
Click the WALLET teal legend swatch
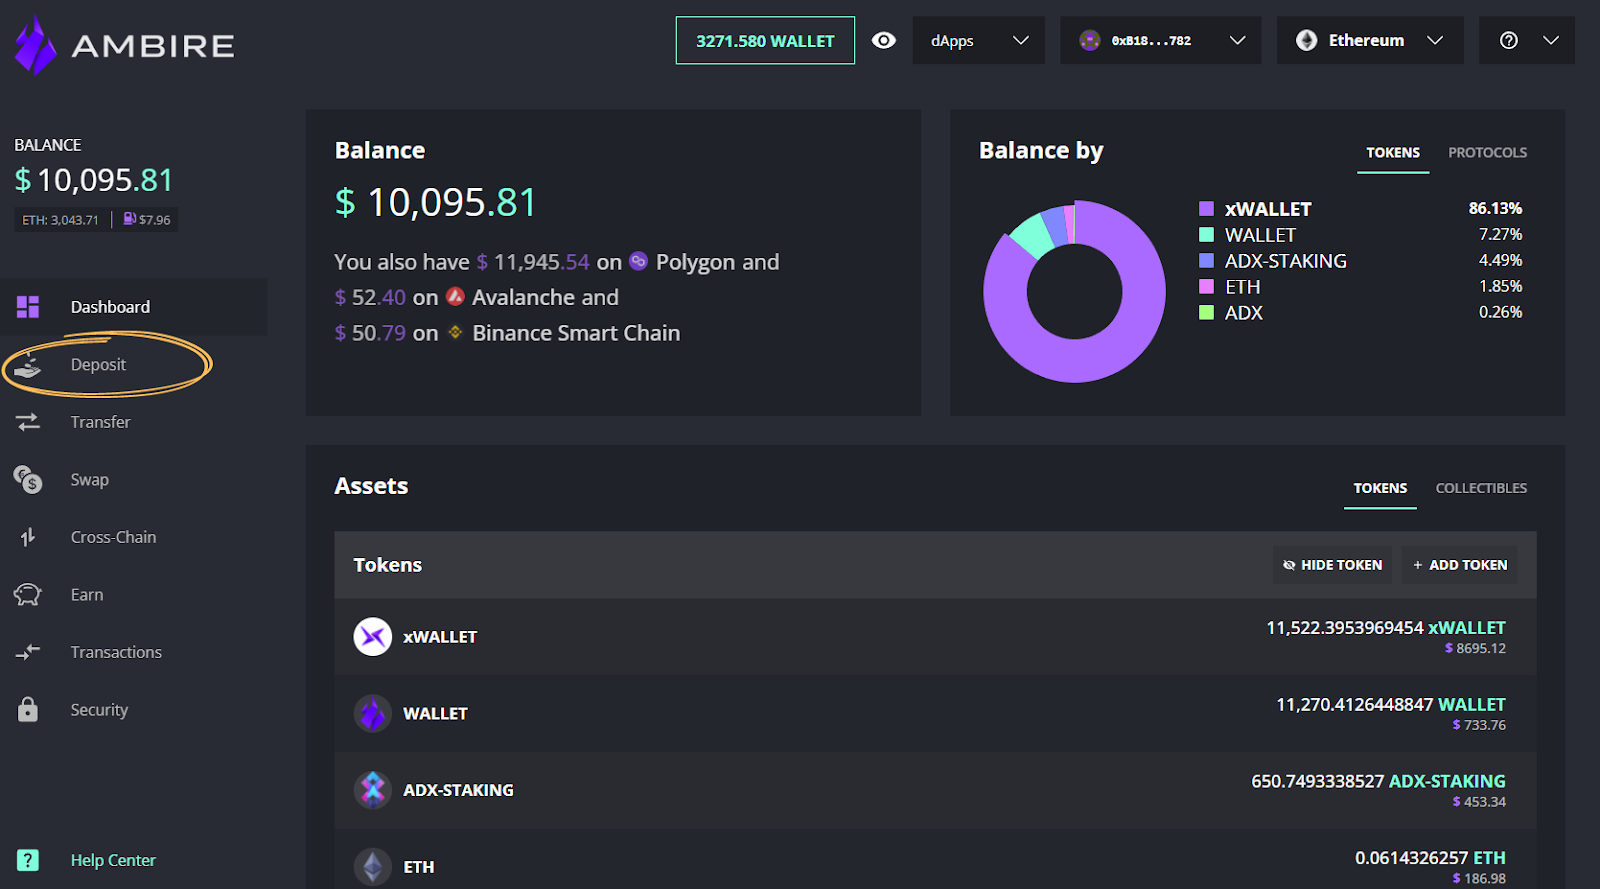pyautogui.click(x=1206, y=235)
